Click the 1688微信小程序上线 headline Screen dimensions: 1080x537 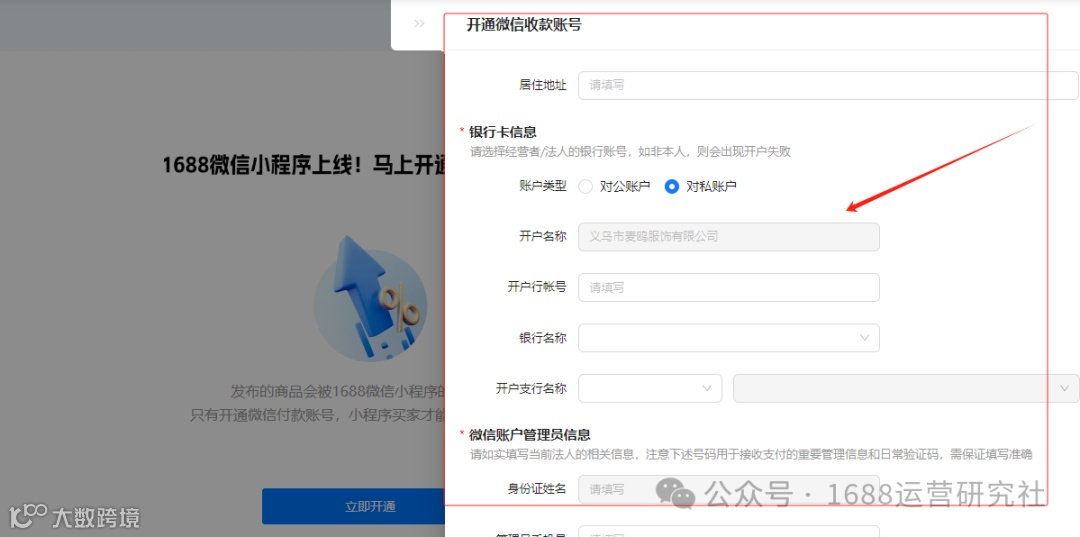point(303,166)
